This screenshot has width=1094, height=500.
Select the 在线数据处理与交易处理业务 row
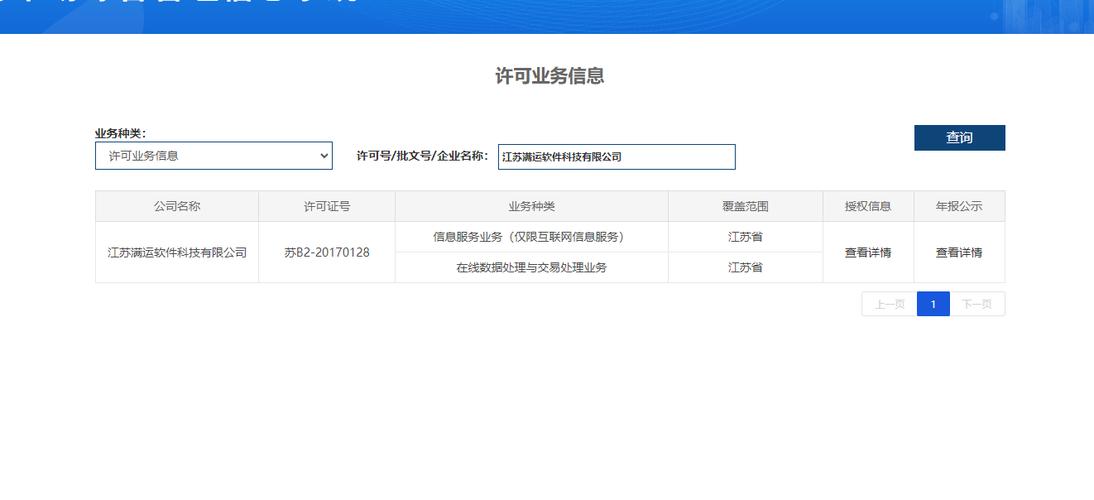pos(531,268)
